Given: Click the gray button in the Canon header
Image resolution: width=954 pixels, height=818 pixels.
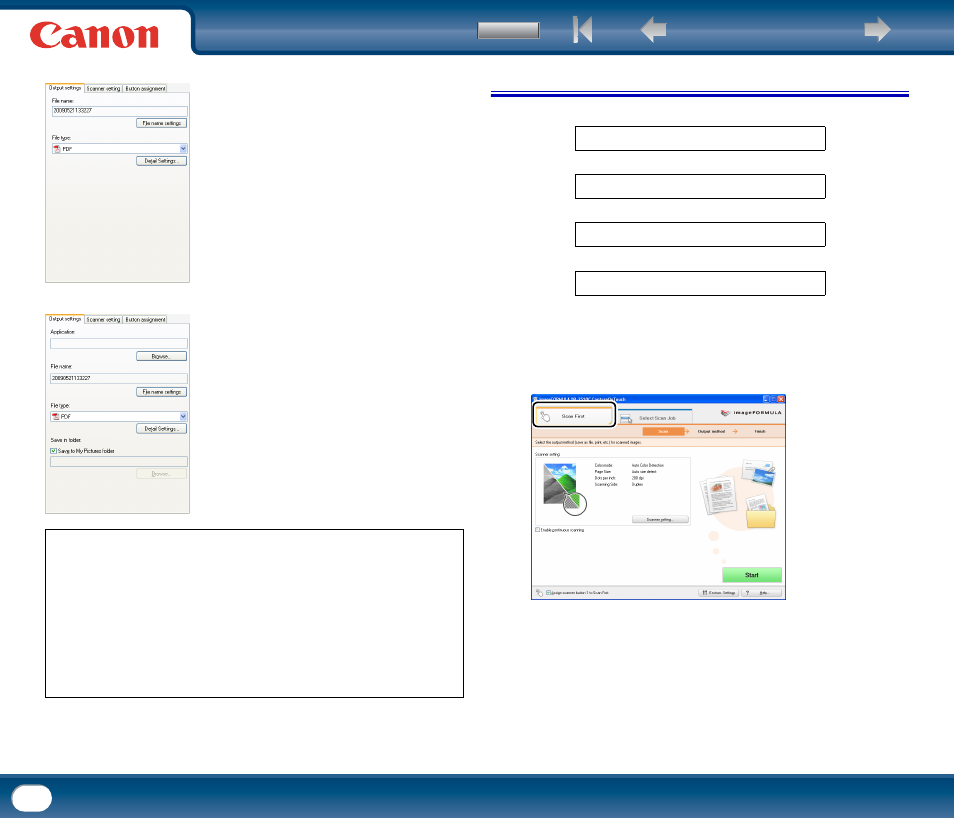Looking at the screenshot, I should tap(508, 30).
